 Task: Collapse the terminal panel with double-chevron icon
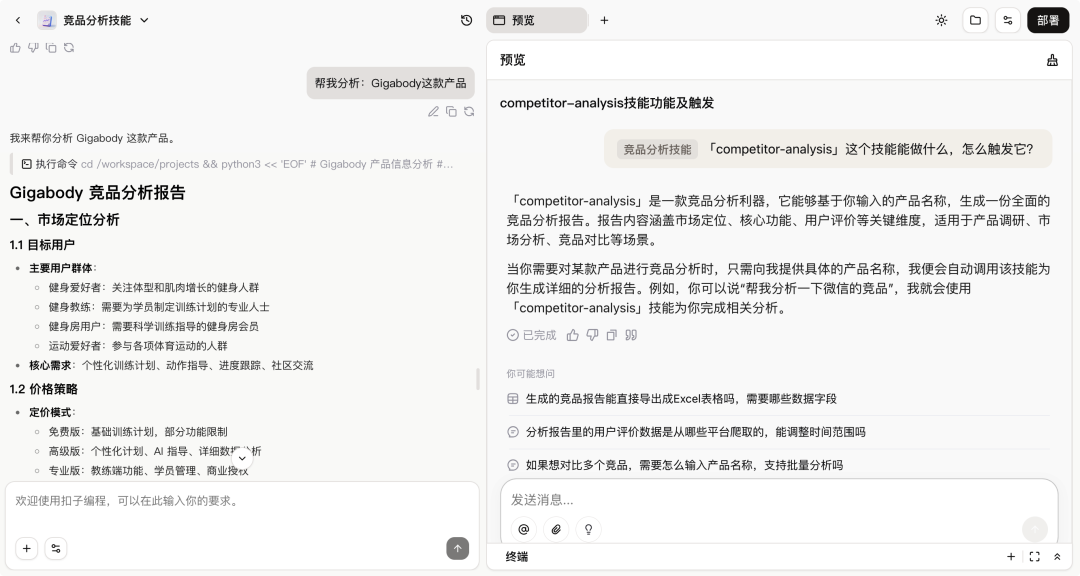click(x=1057, y=557)
